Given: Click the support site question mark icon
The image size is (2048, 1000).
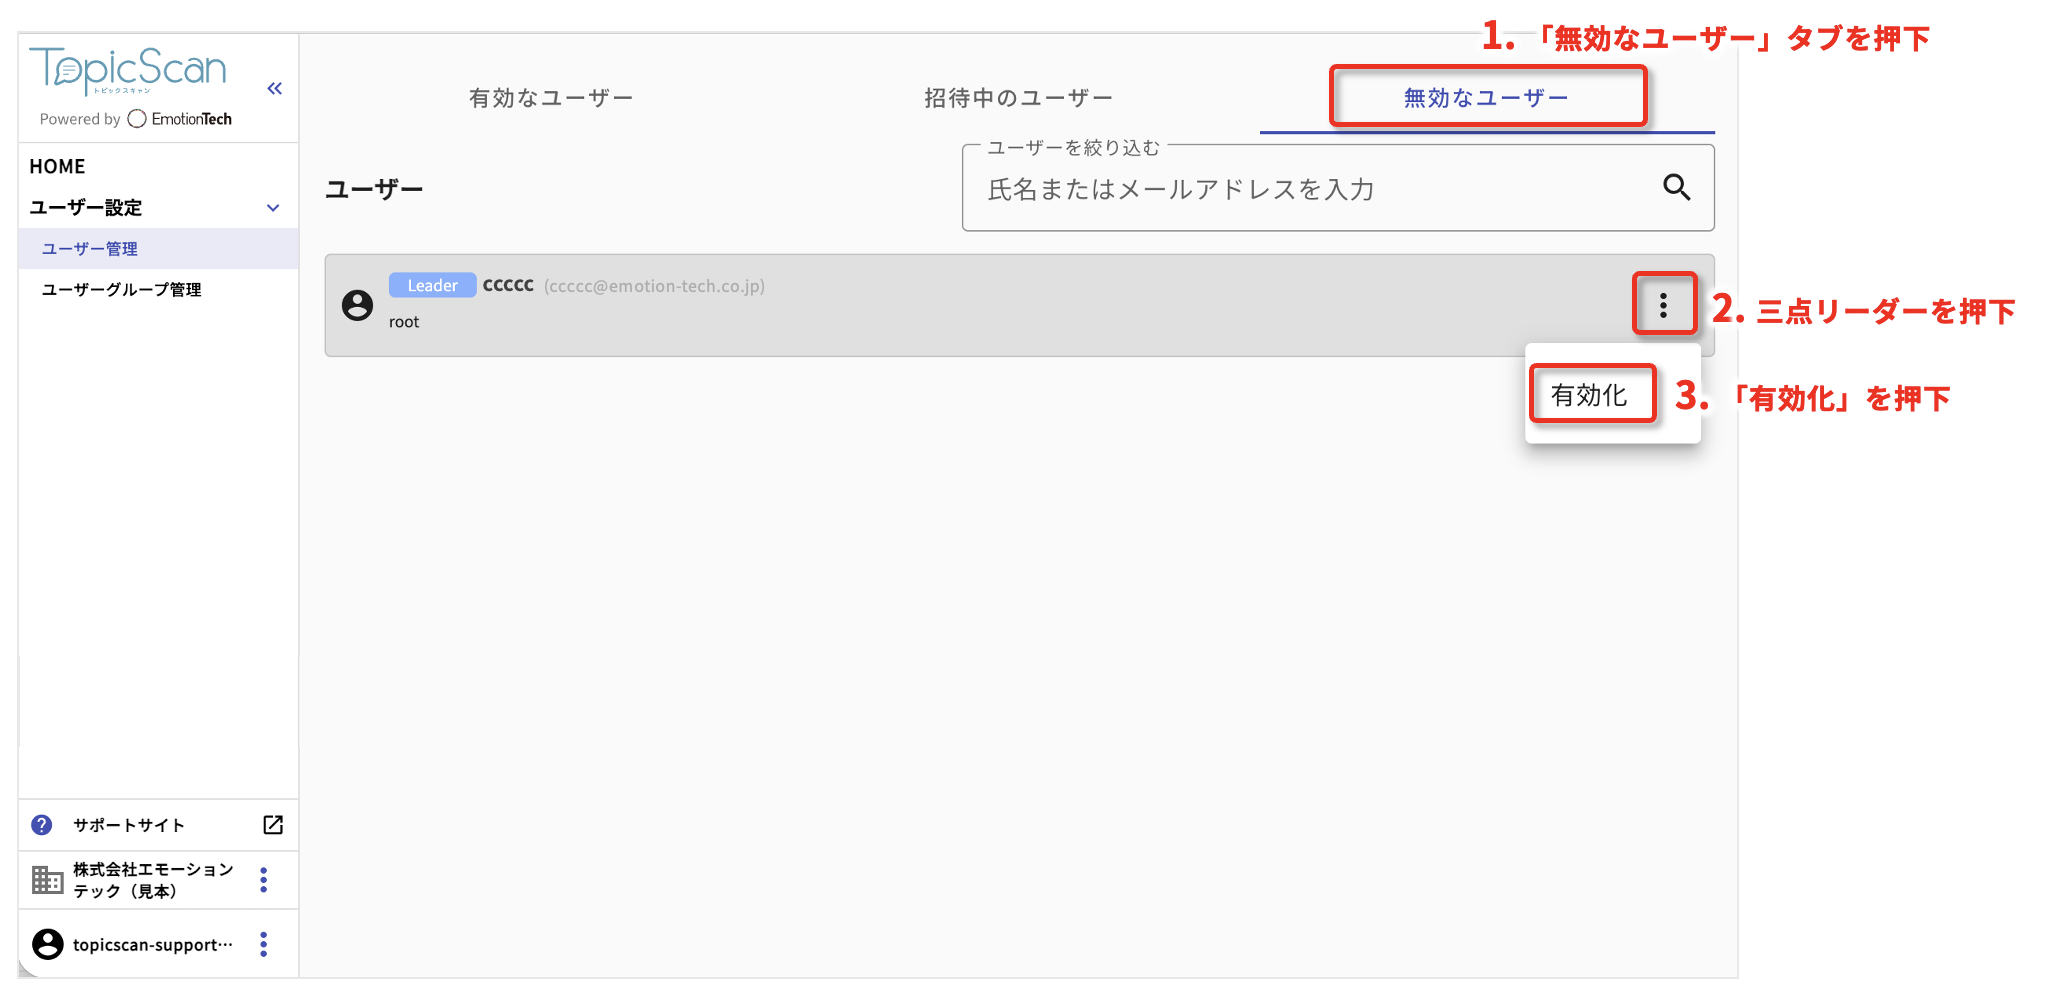Looking at the screenshot, I should click(41, 825).
